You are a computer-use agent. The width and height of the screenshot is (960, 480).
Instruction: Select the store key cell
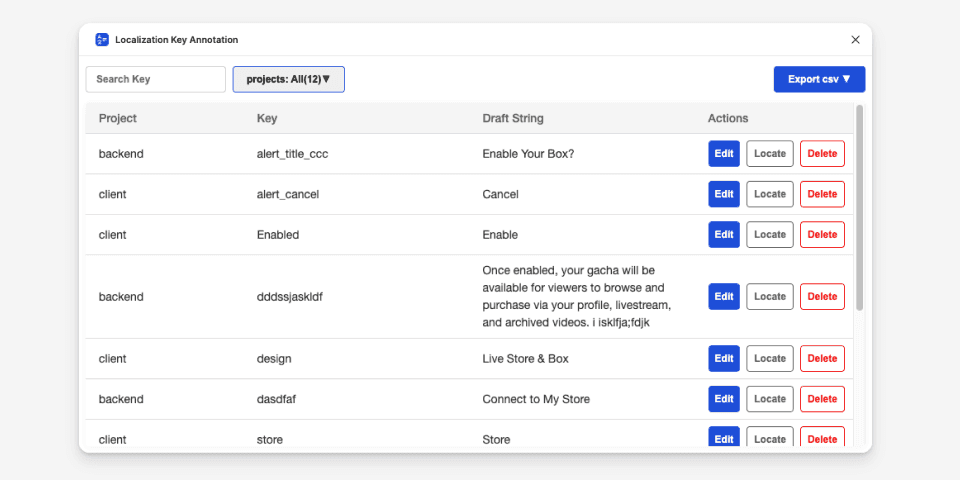click(269, 440)
